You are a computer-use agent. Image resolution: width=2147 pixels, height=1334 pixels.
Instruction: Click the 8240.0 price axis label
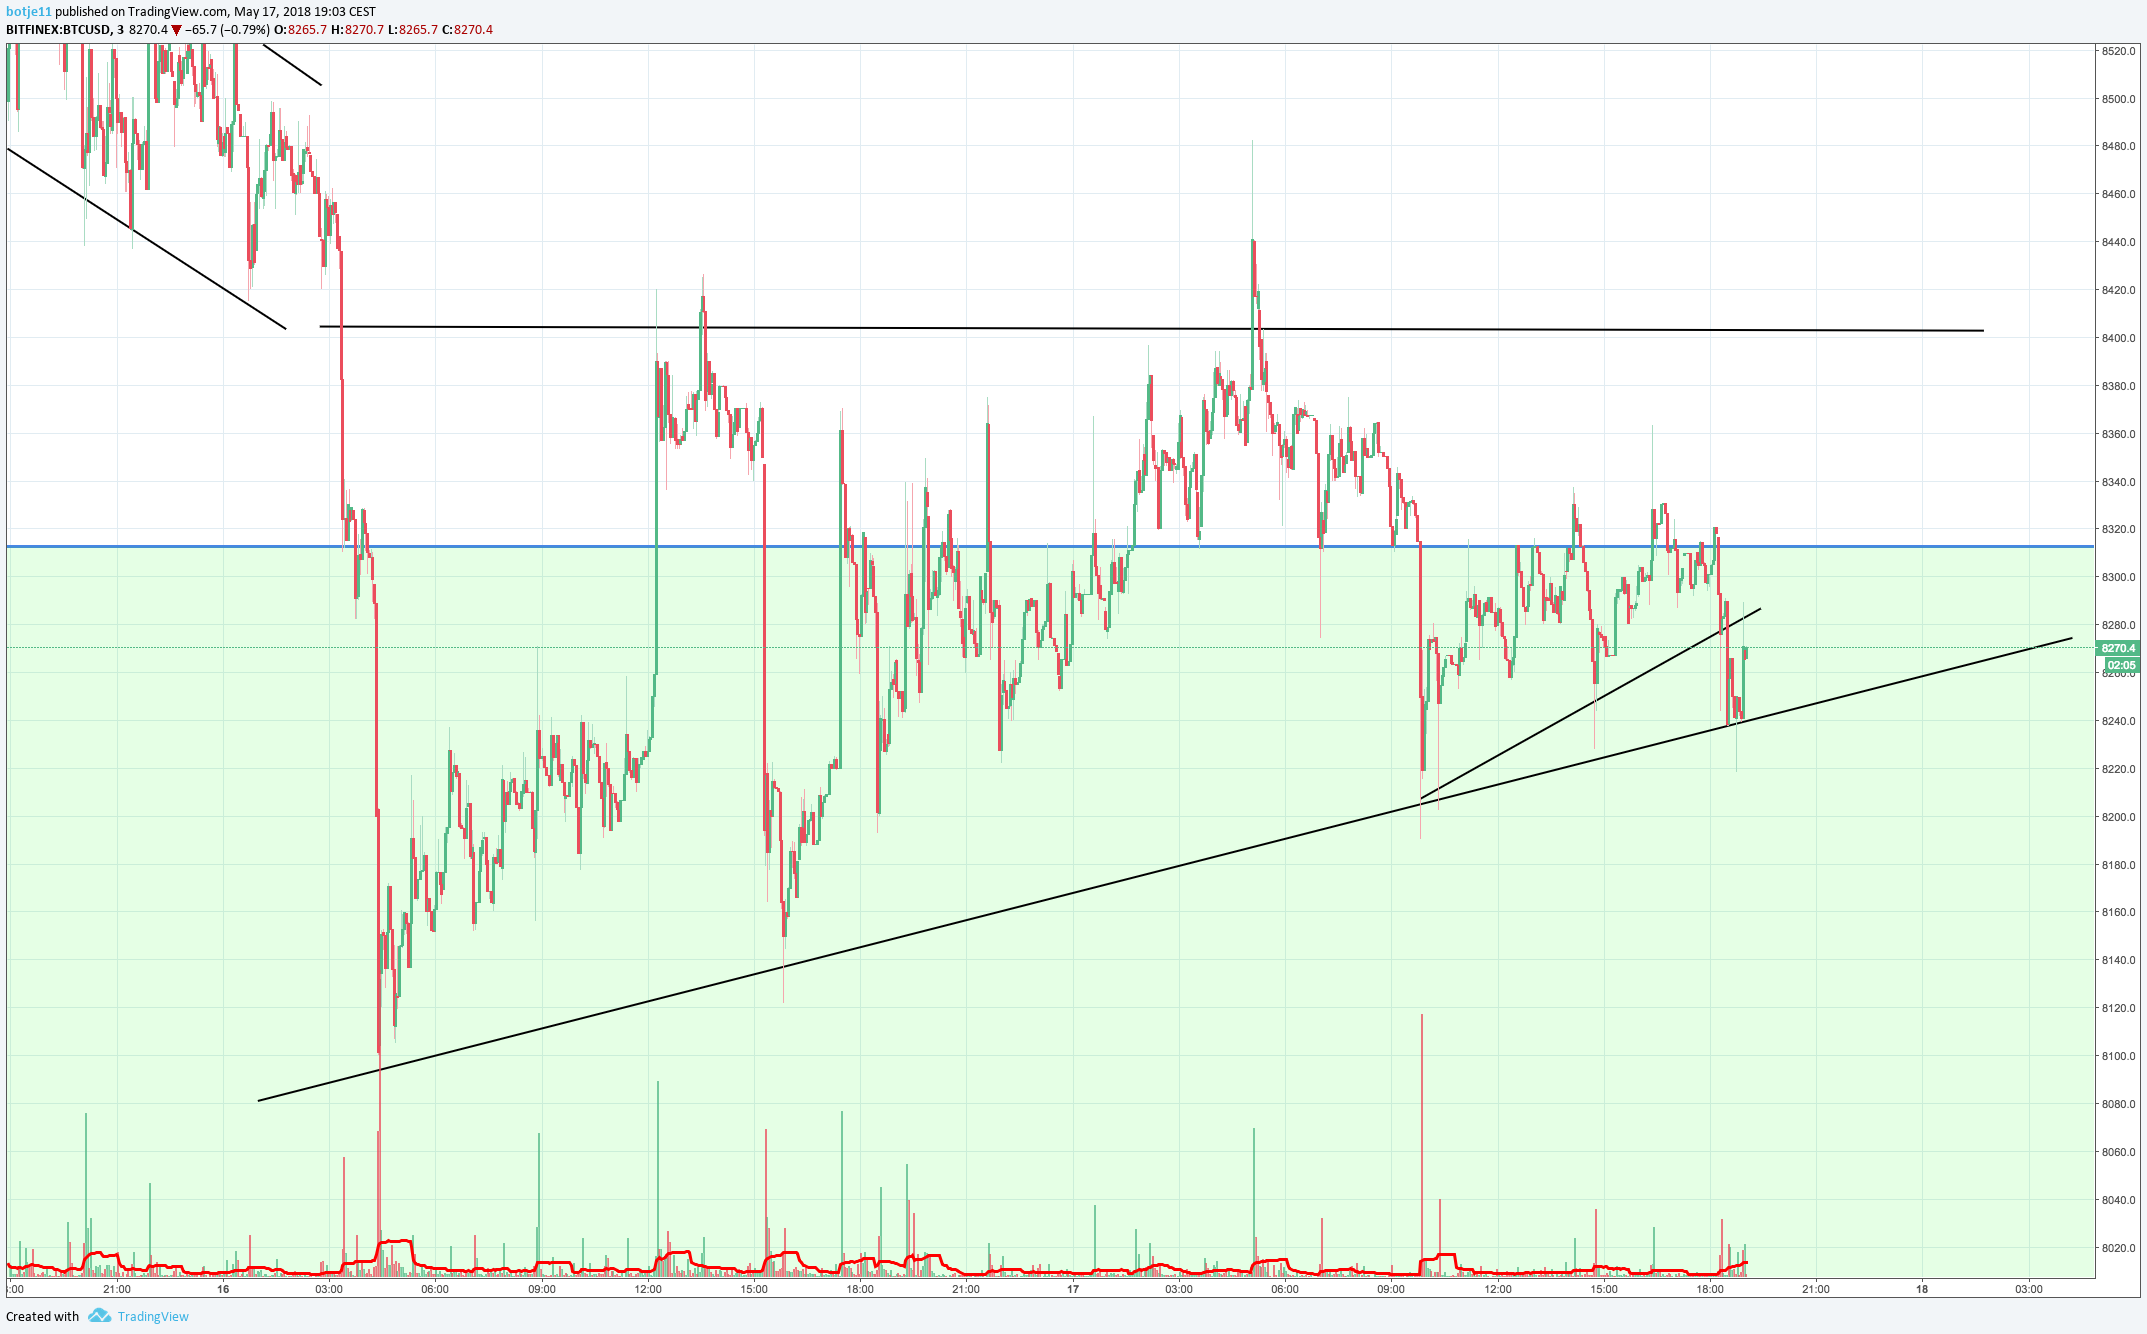[x=2118, y=721]
